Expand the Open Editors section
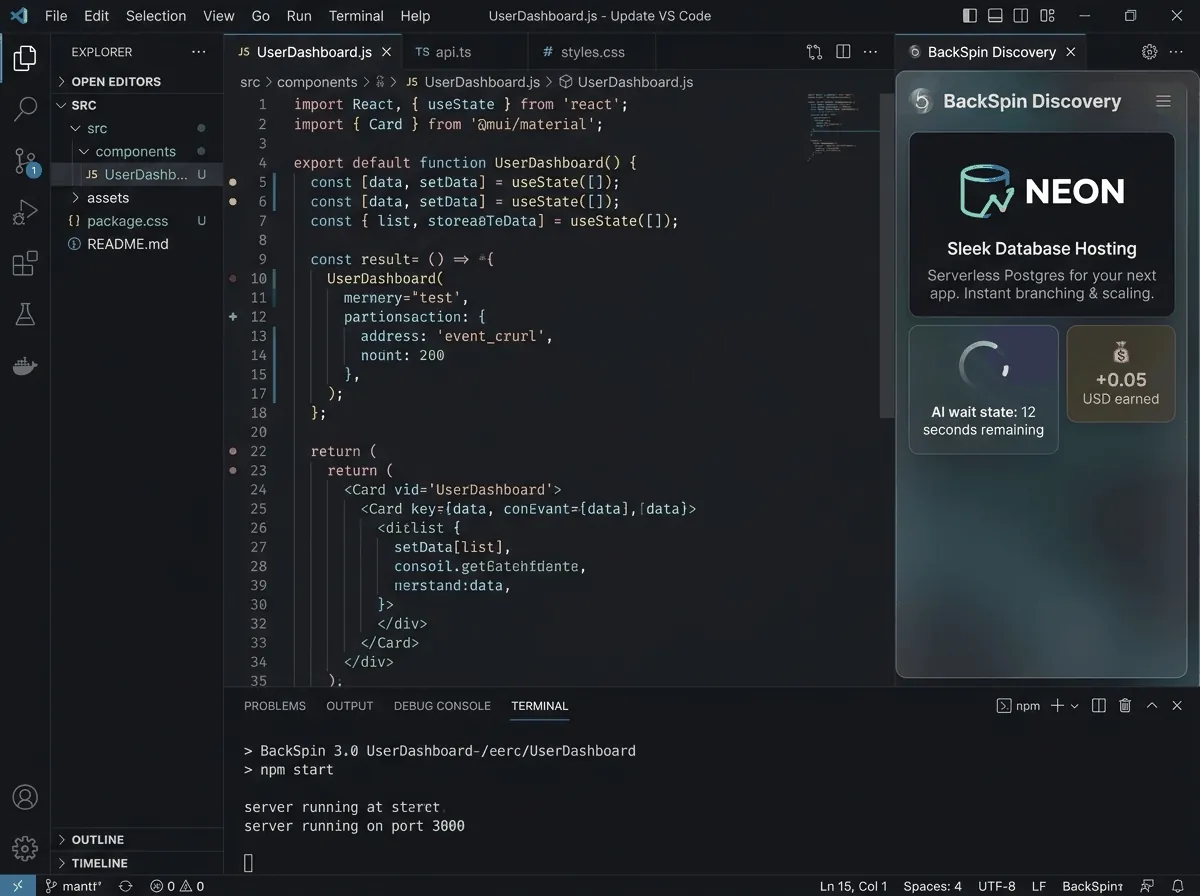The height and width of the screenshot is (896, 1200). [x=137, y=81]
